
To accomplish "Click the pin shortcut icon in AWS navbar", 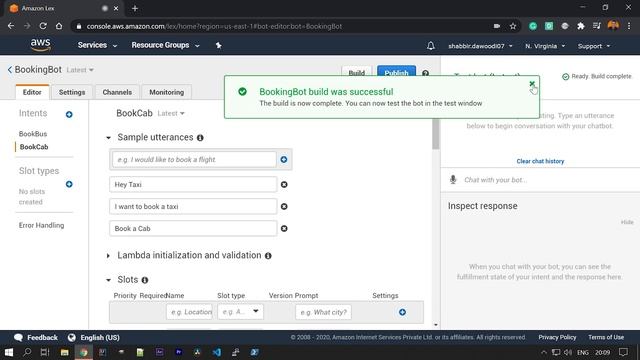I will [x=218, y=45].
